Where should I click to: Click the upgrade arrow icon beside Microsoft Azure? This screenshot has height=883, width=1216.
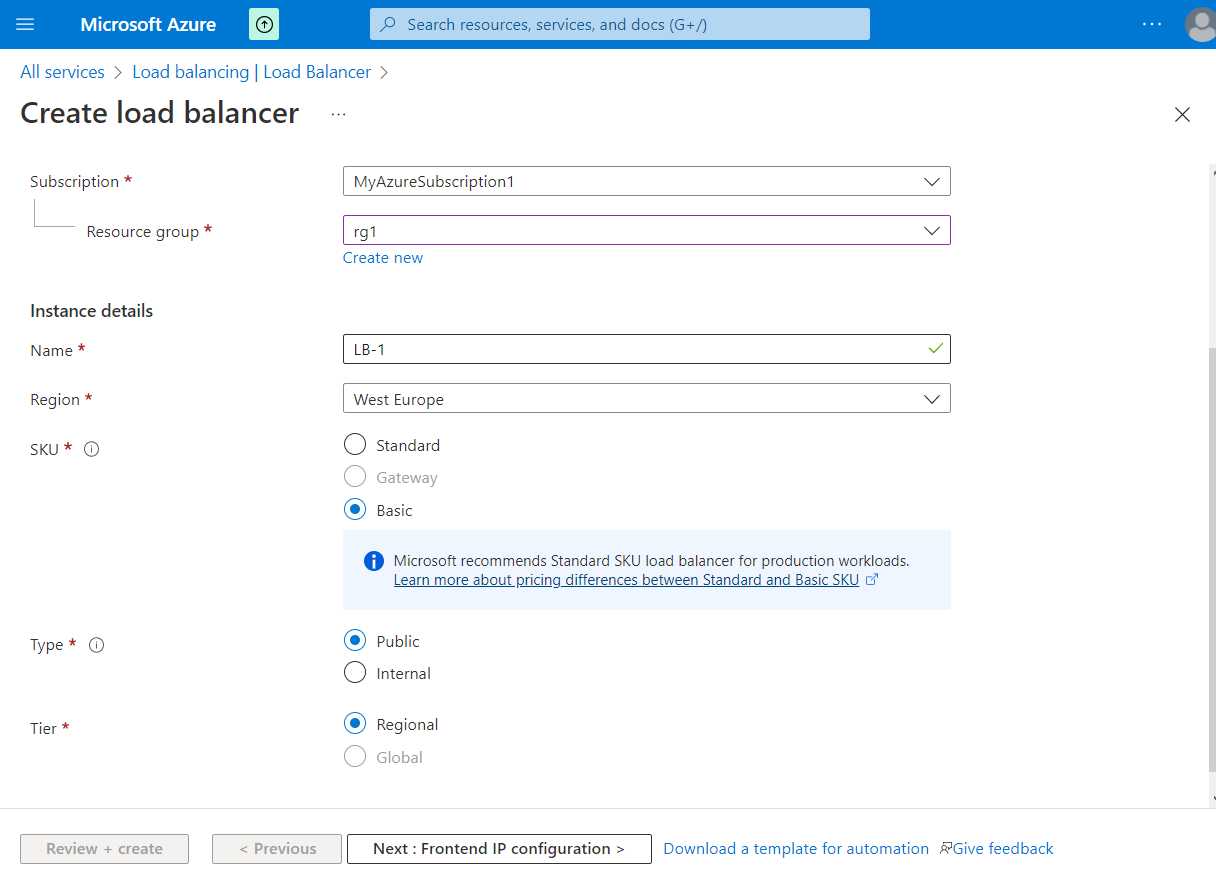(264, 24)
